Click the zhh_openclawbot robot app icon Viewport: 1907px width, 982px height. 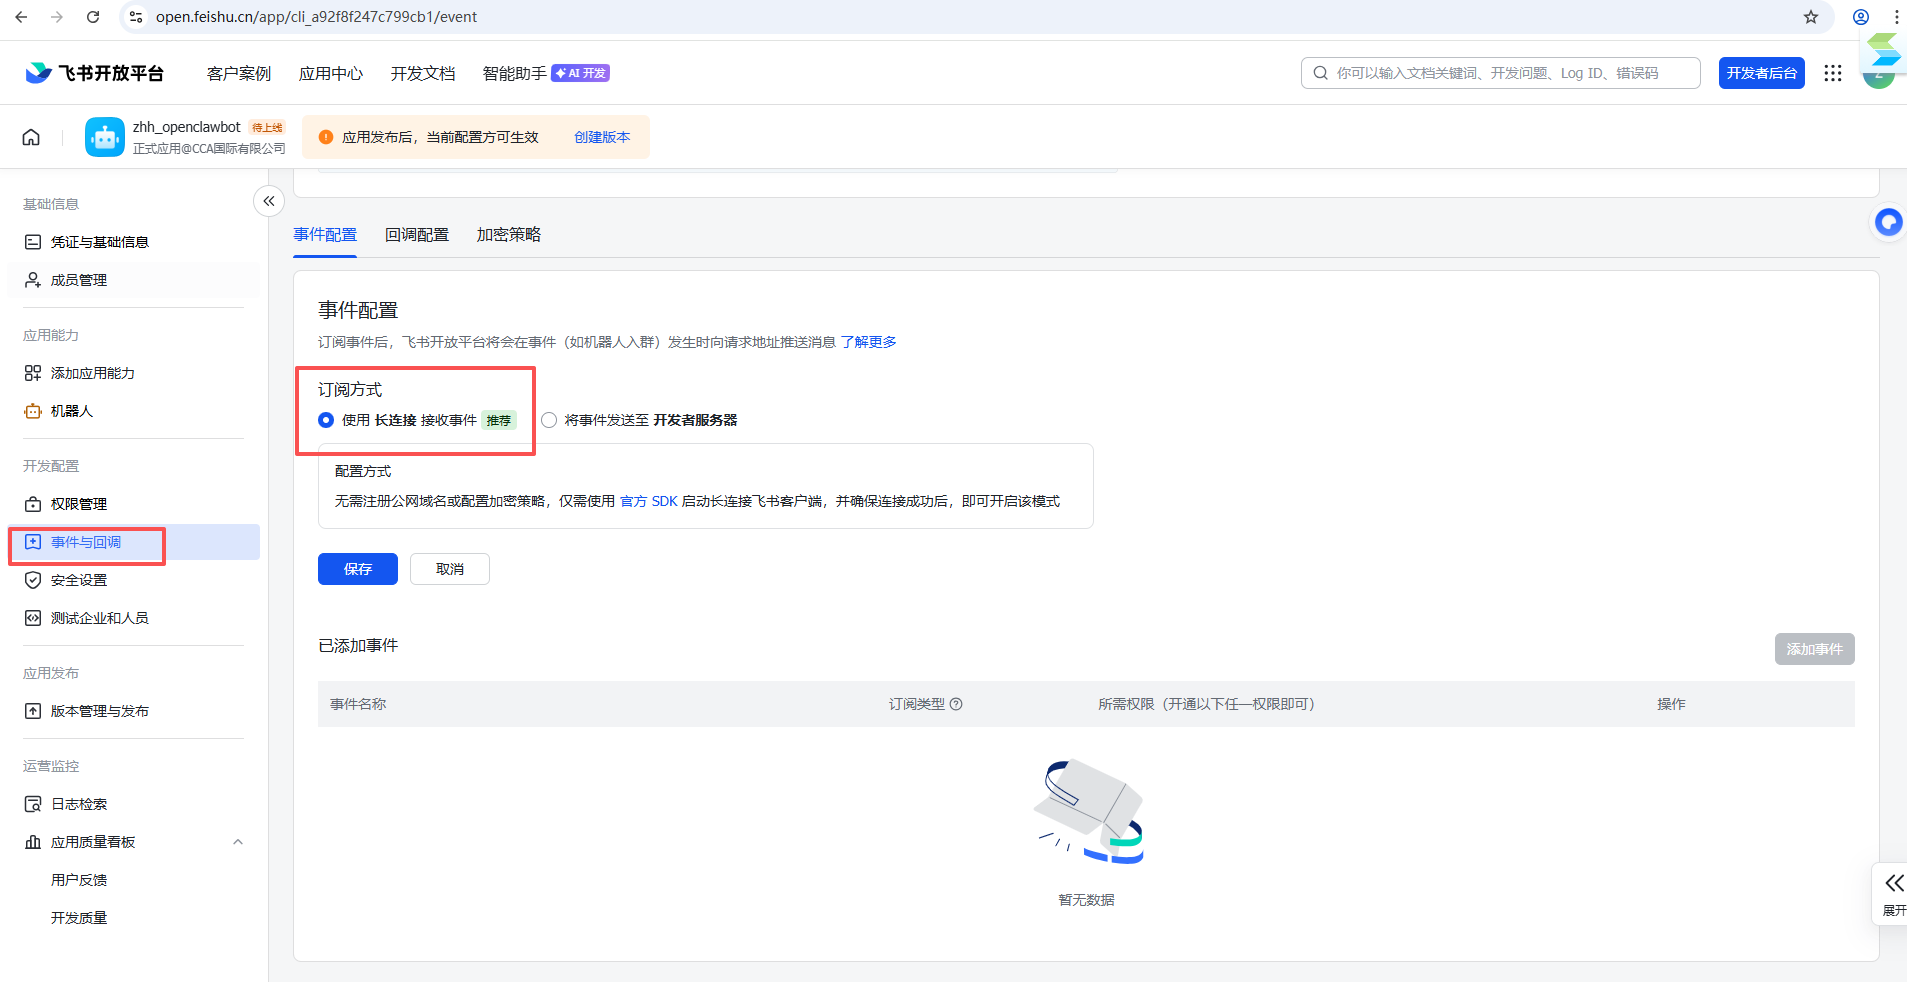point(105,137)
